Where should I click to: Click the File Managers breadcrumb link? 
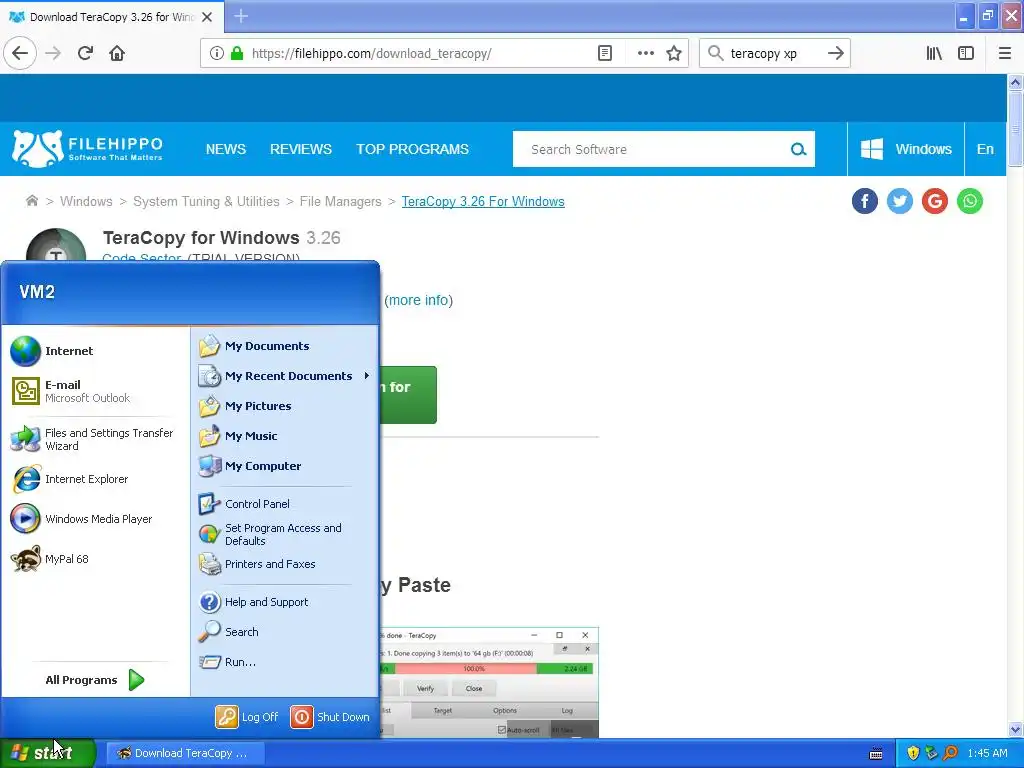click(x=340, y=201)
